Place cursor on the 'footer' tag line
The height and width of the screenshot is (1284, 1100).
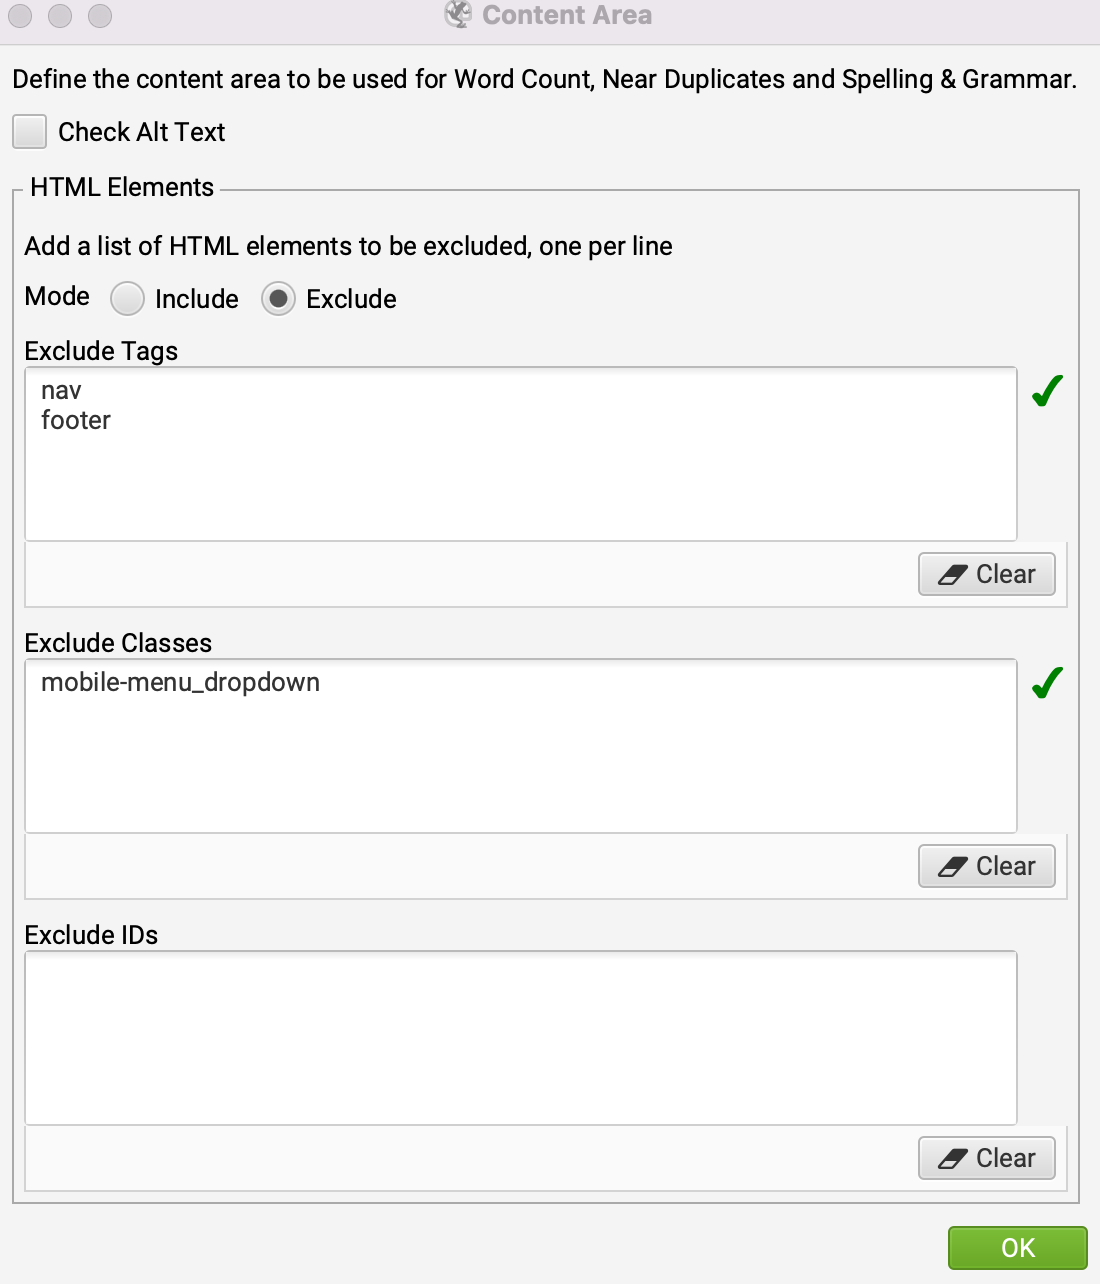click(76, 420)
